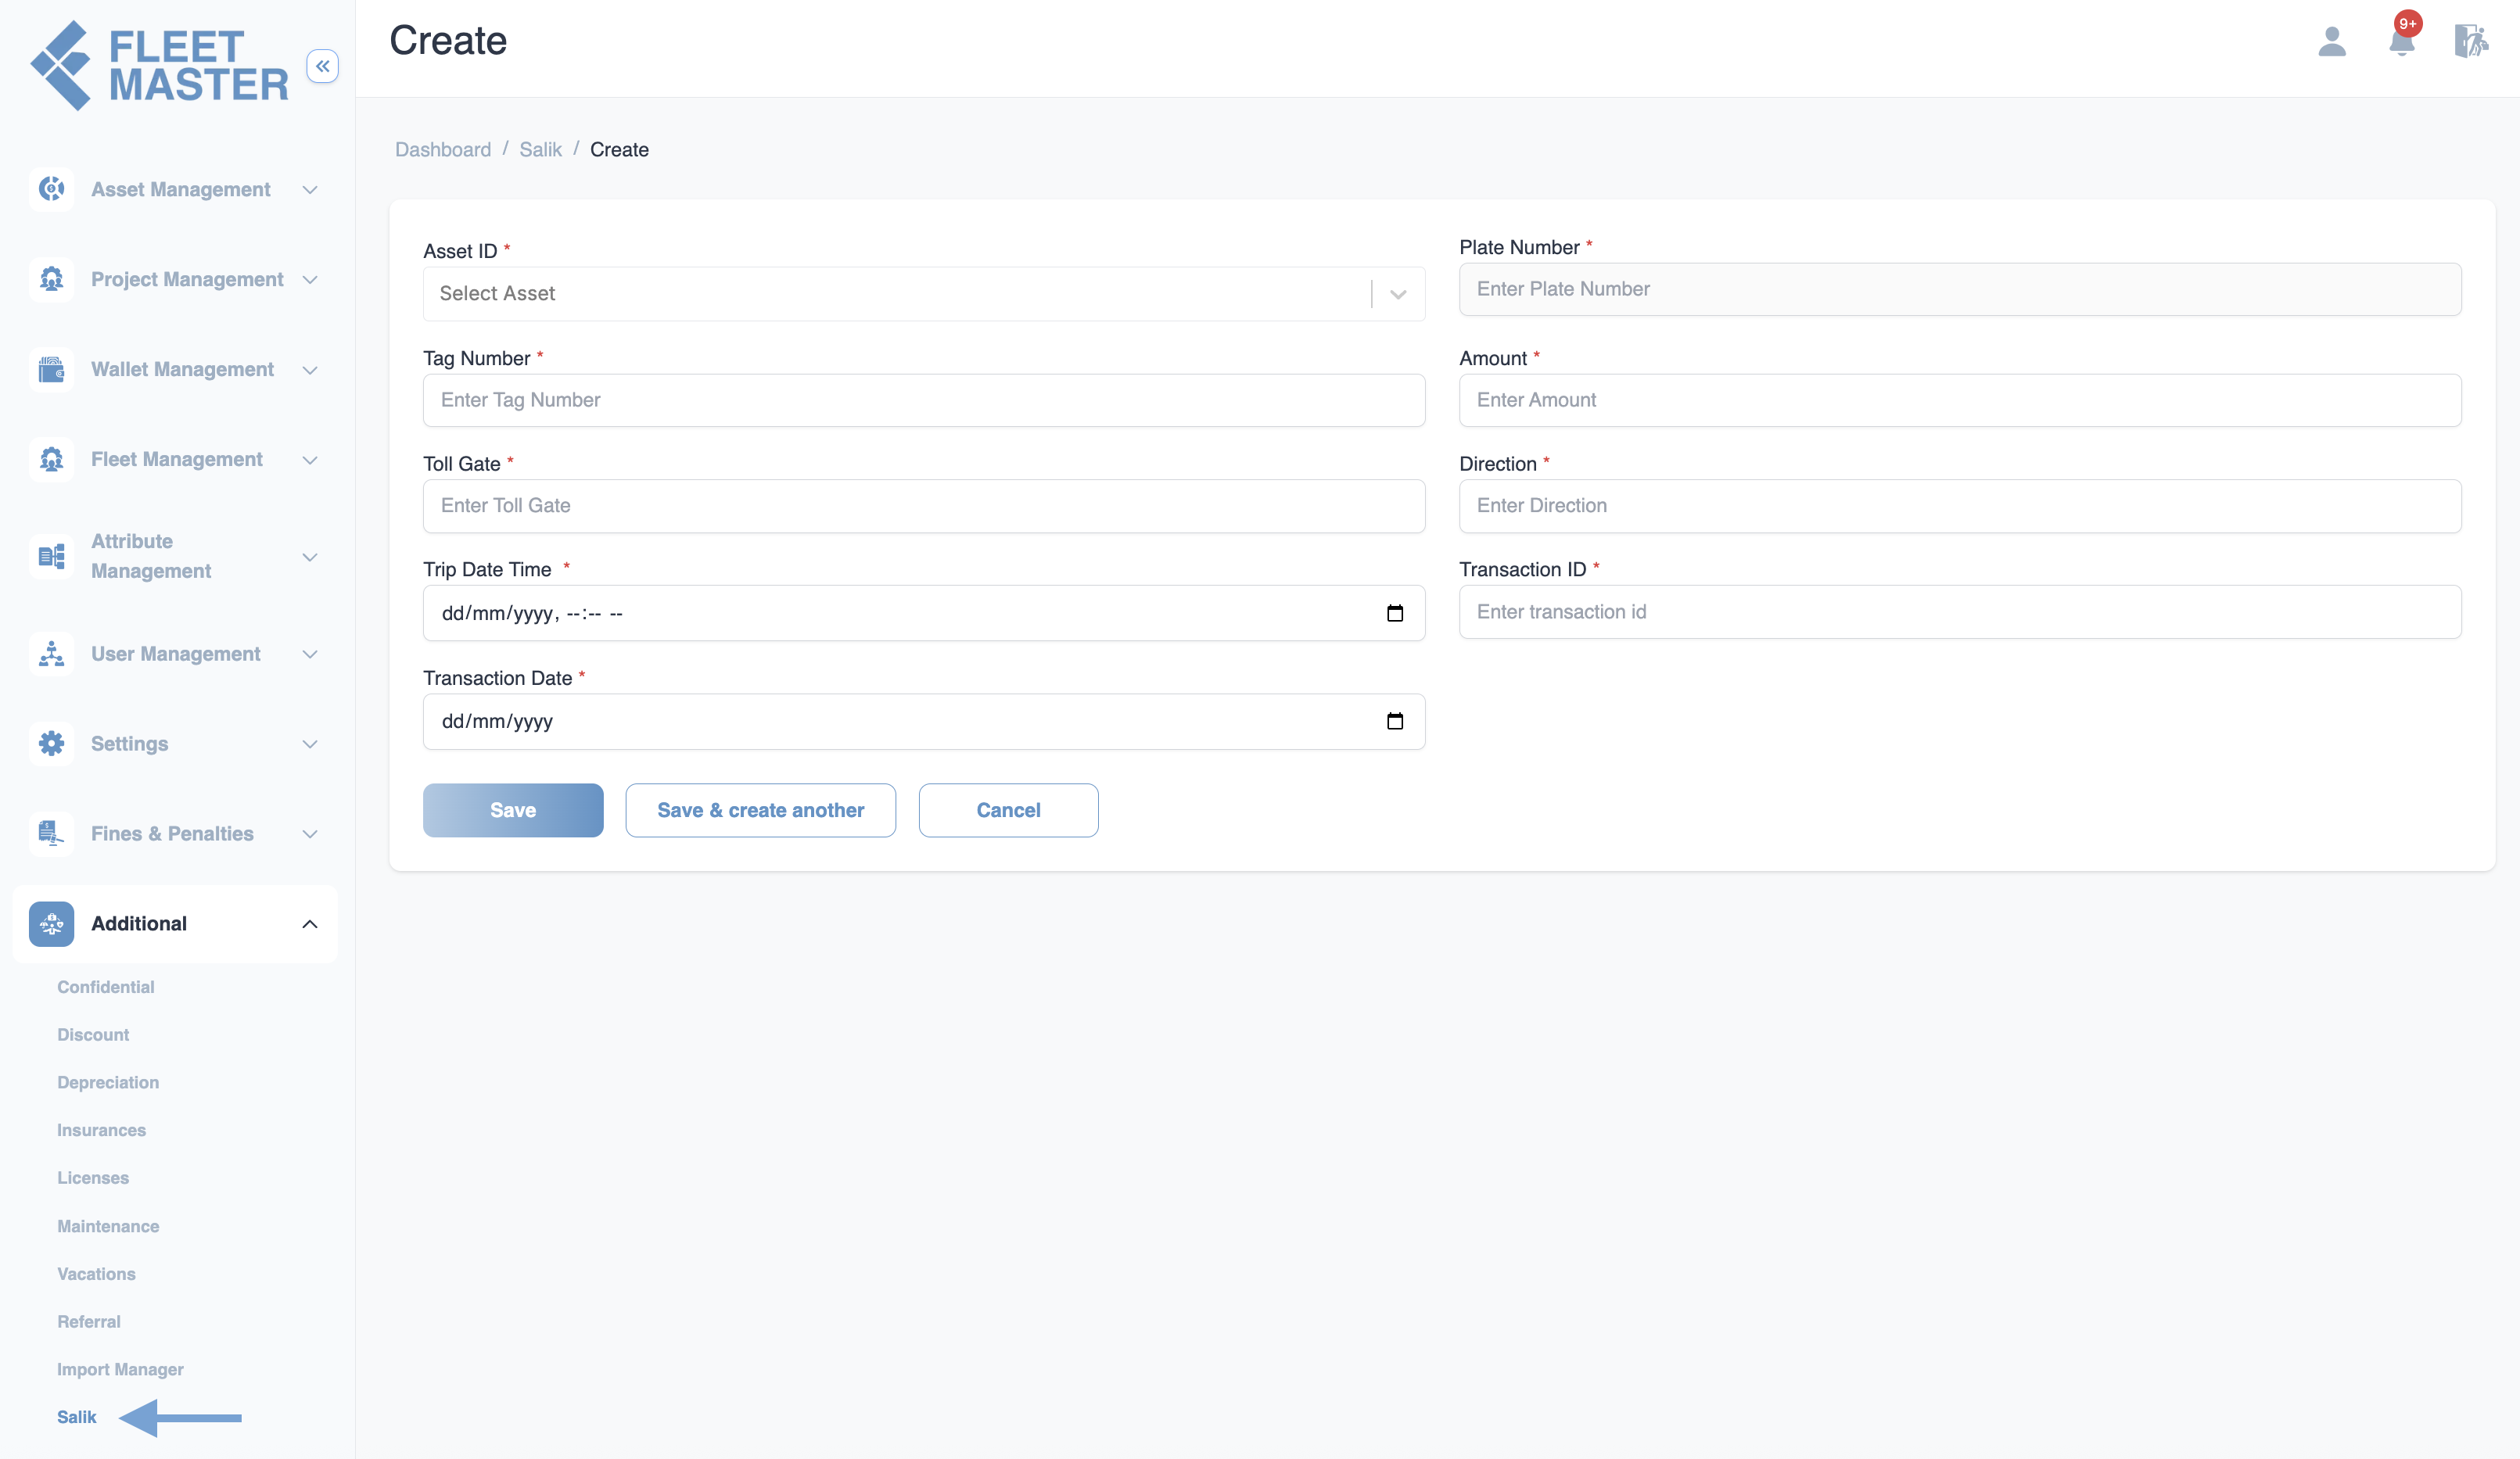
Task: Click the Fleet Master logo
Action: (x=159, y=66)
